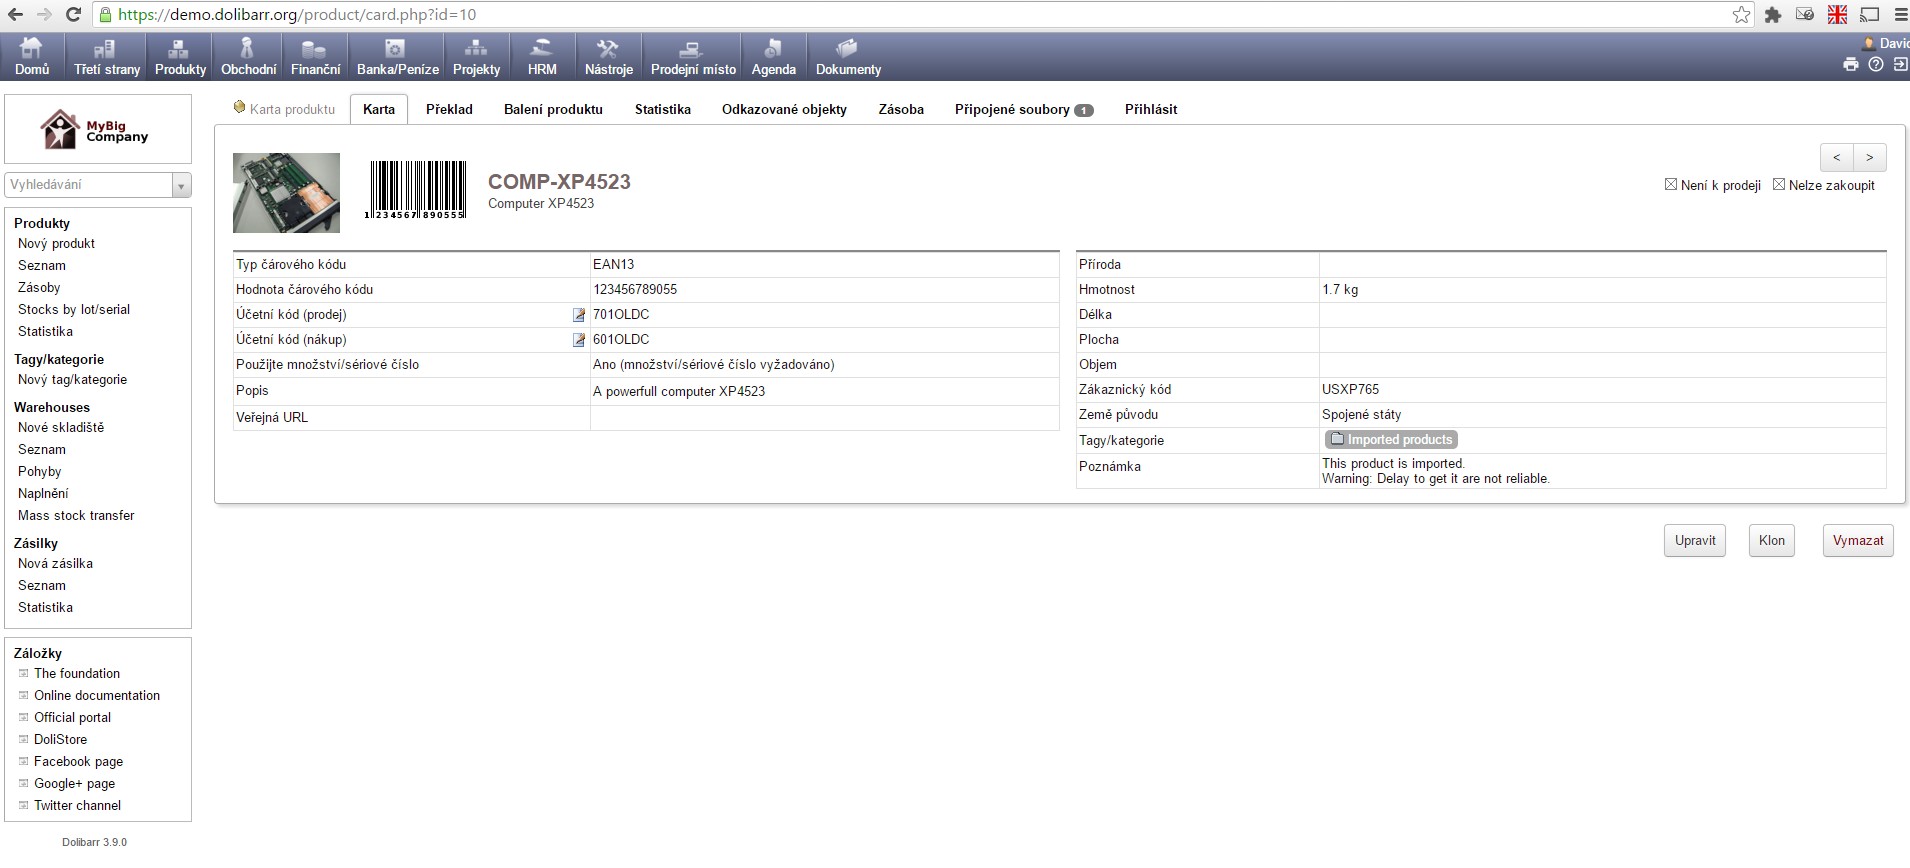Open the product photo thumbnail

coord(286,193)
